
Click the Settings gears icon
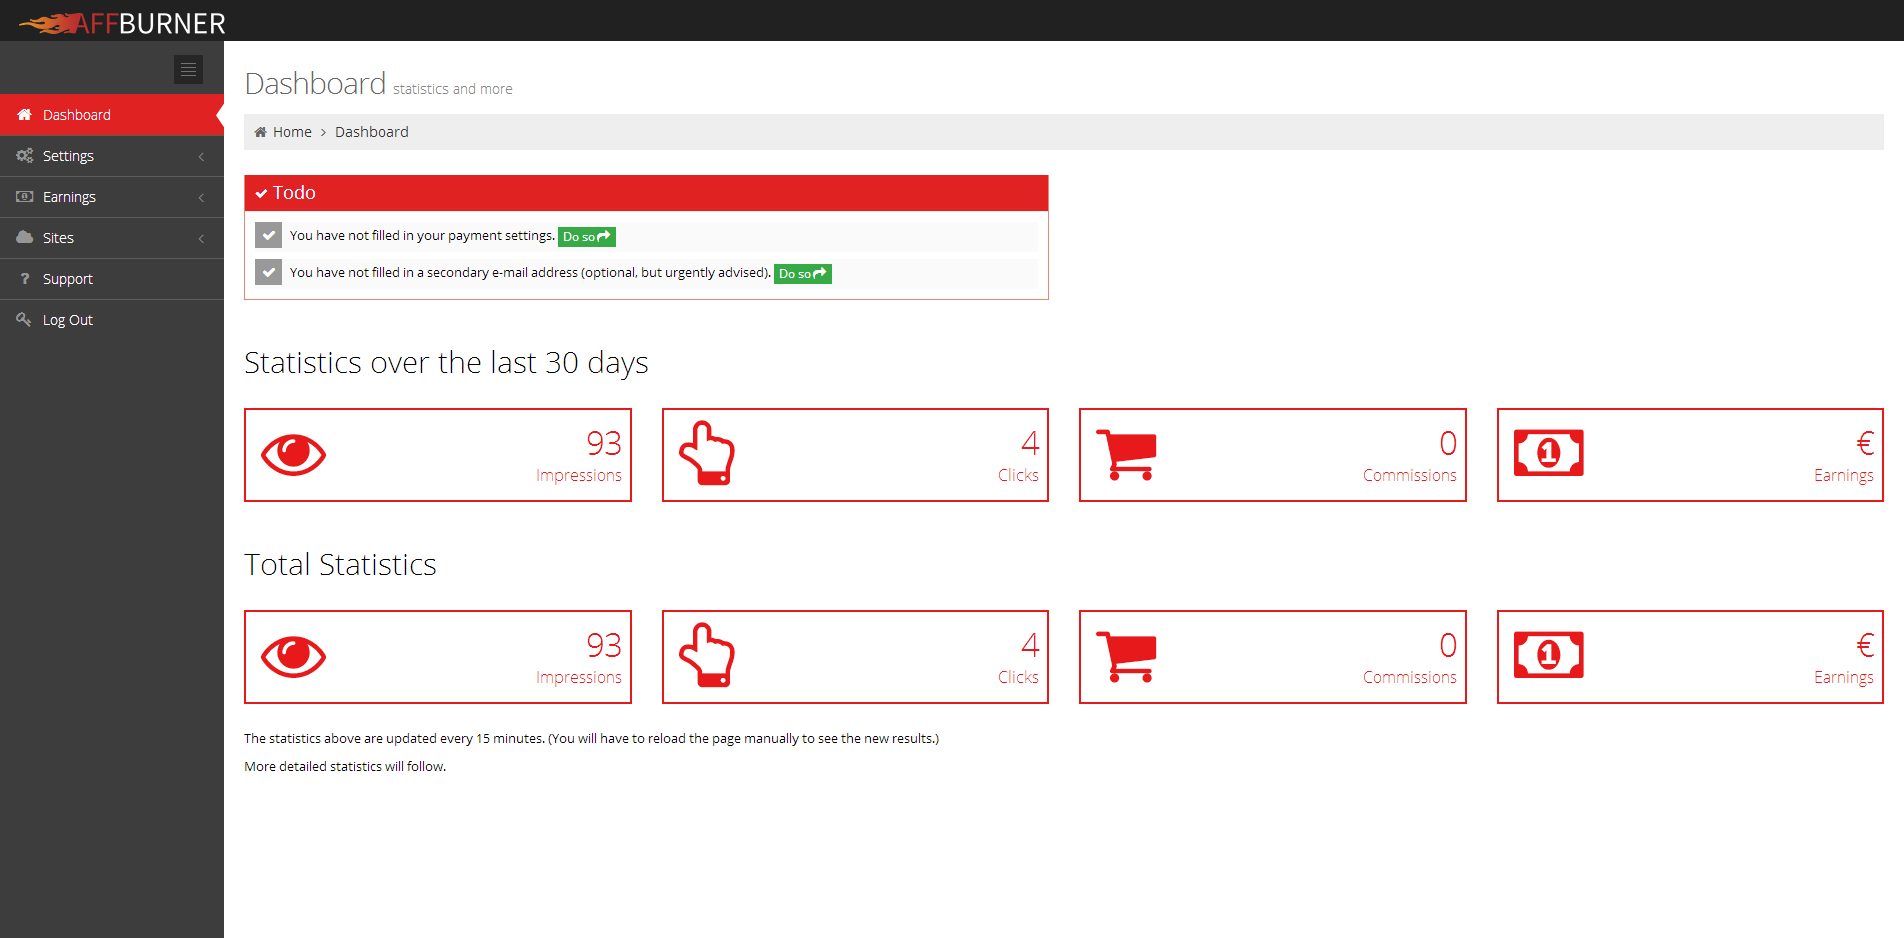pos(25,156)
